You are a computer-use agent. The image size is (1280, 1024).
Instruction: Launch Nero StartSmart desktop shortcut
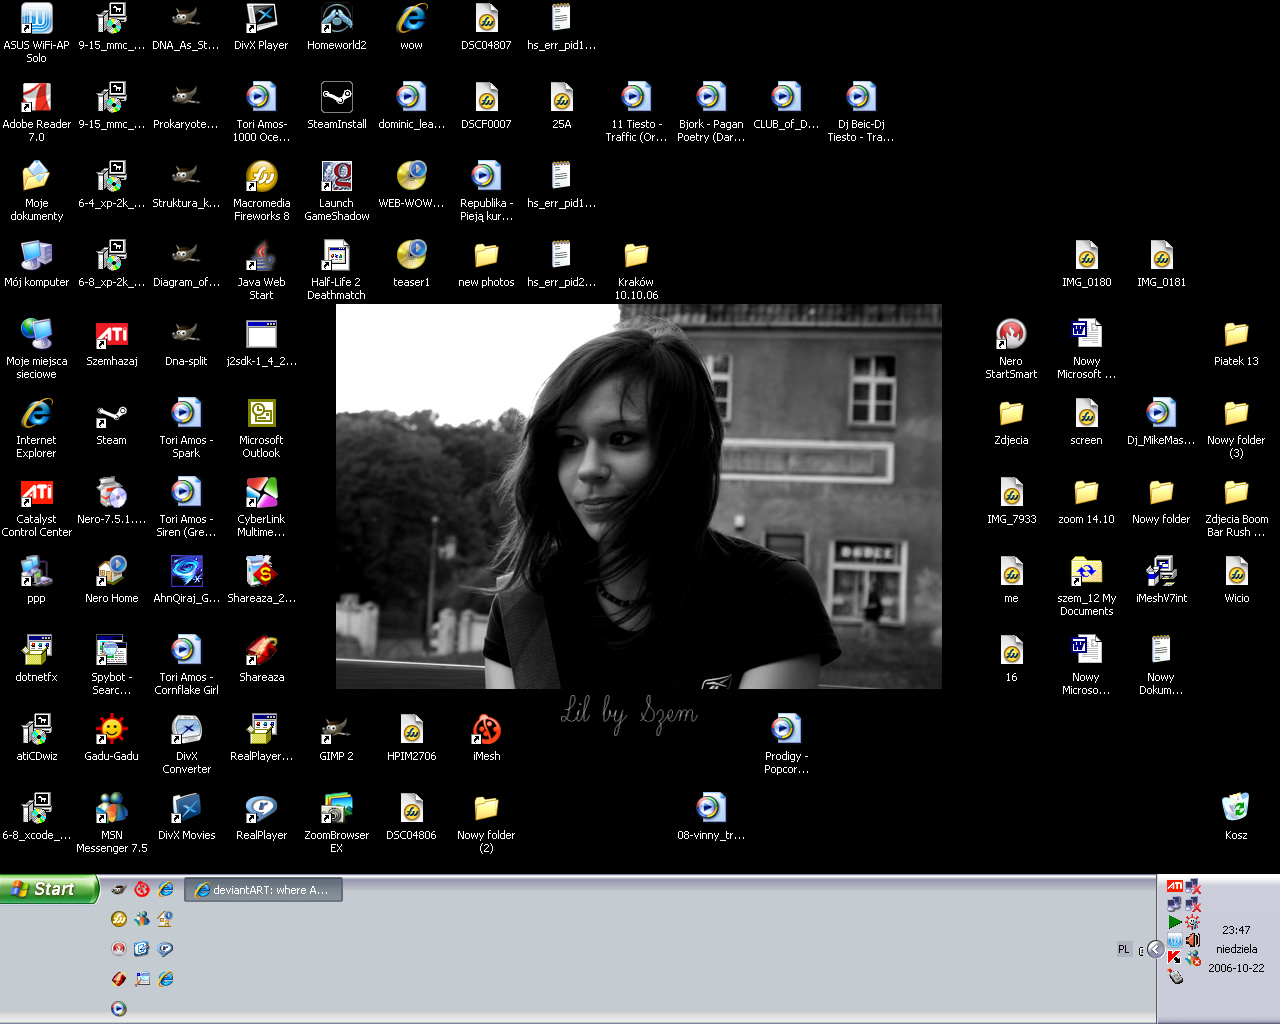1011,348
